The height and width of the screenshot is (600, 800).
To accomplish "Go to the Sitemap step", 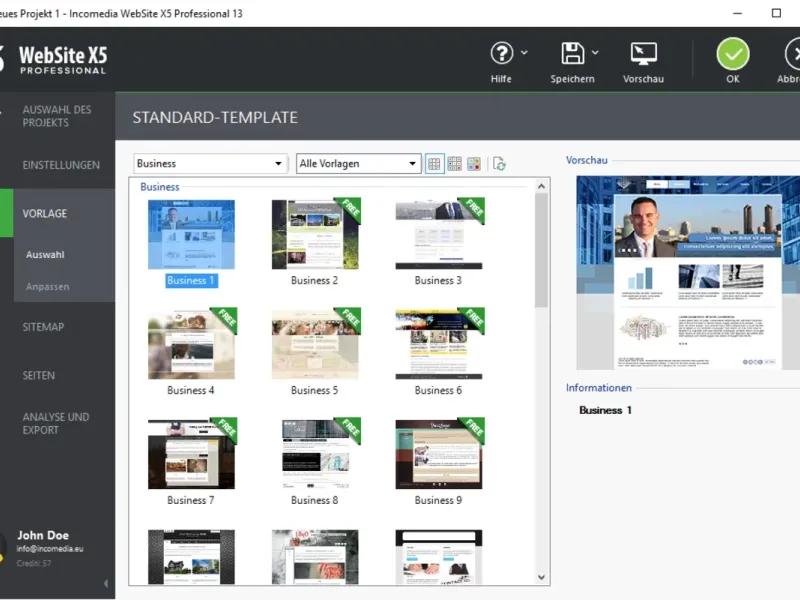I will pyautogui.click(x=43, y=327).
